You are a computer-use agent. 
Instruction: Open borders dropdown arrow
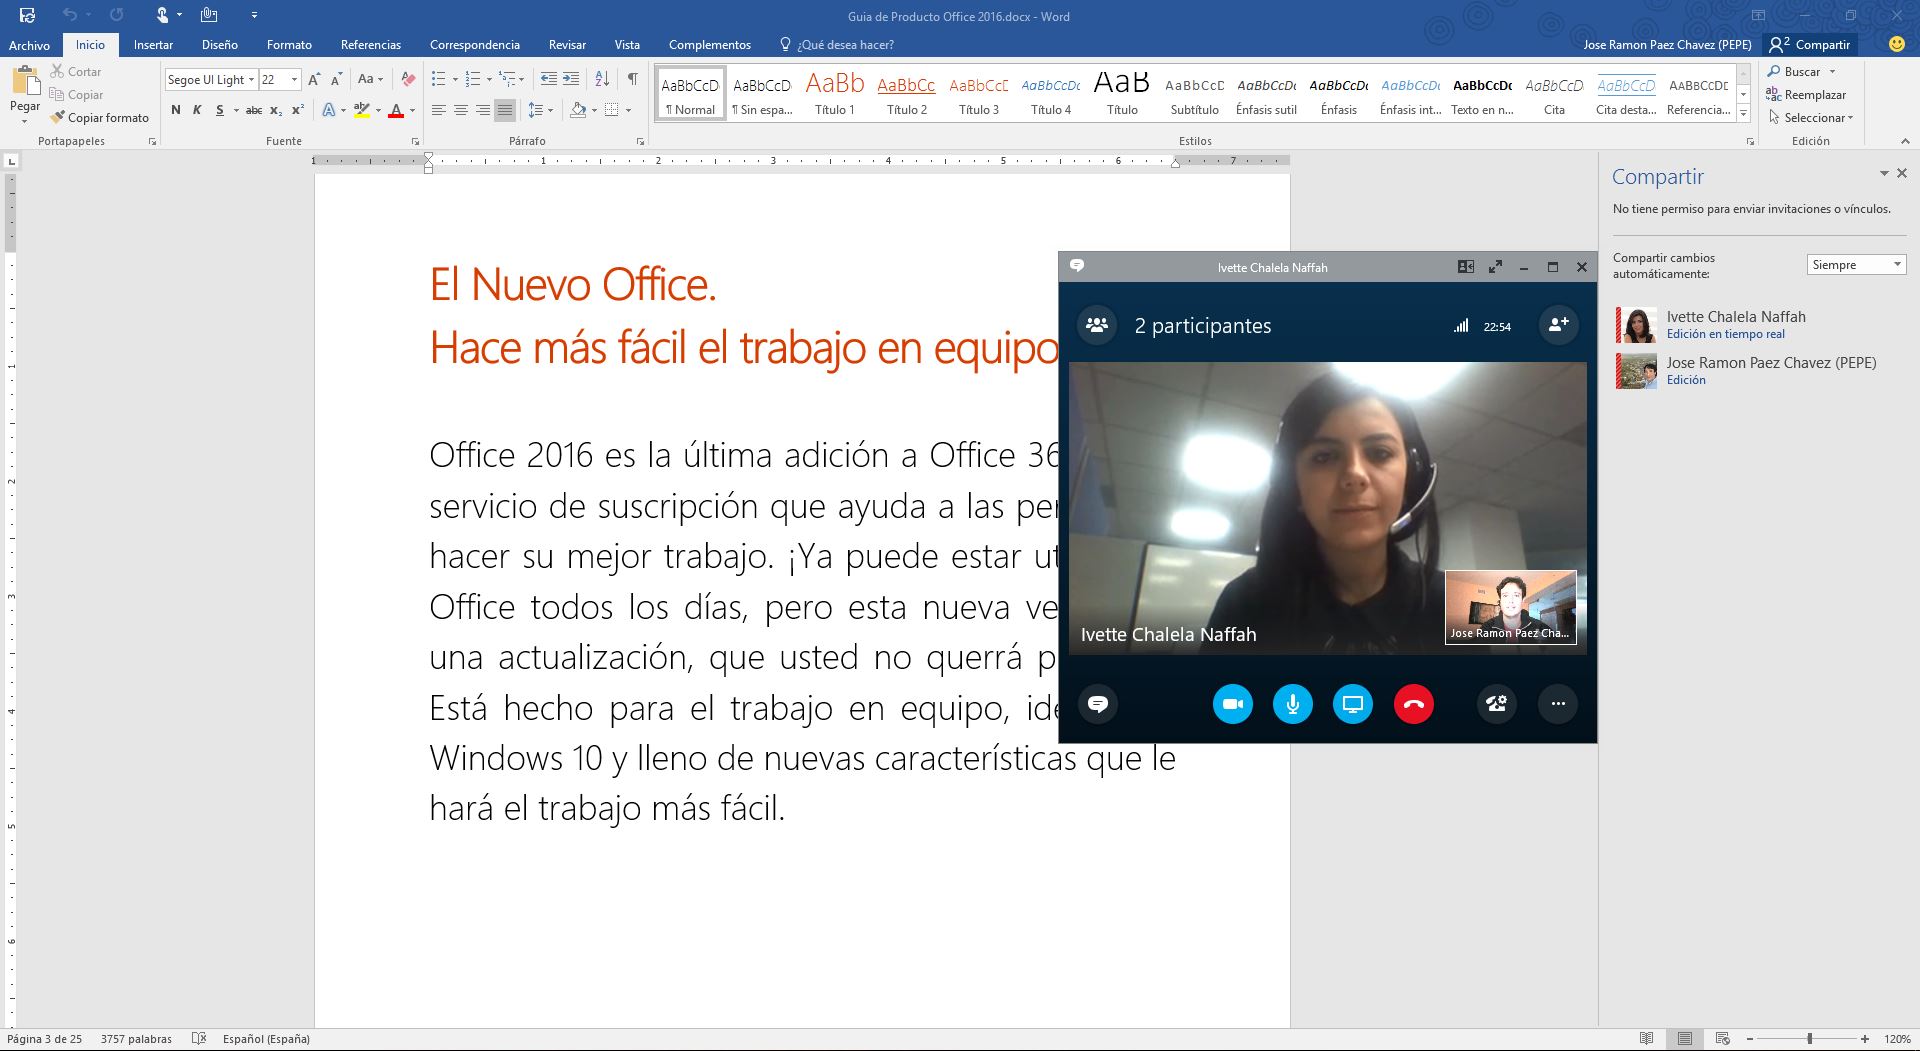[x=628, y=110]
